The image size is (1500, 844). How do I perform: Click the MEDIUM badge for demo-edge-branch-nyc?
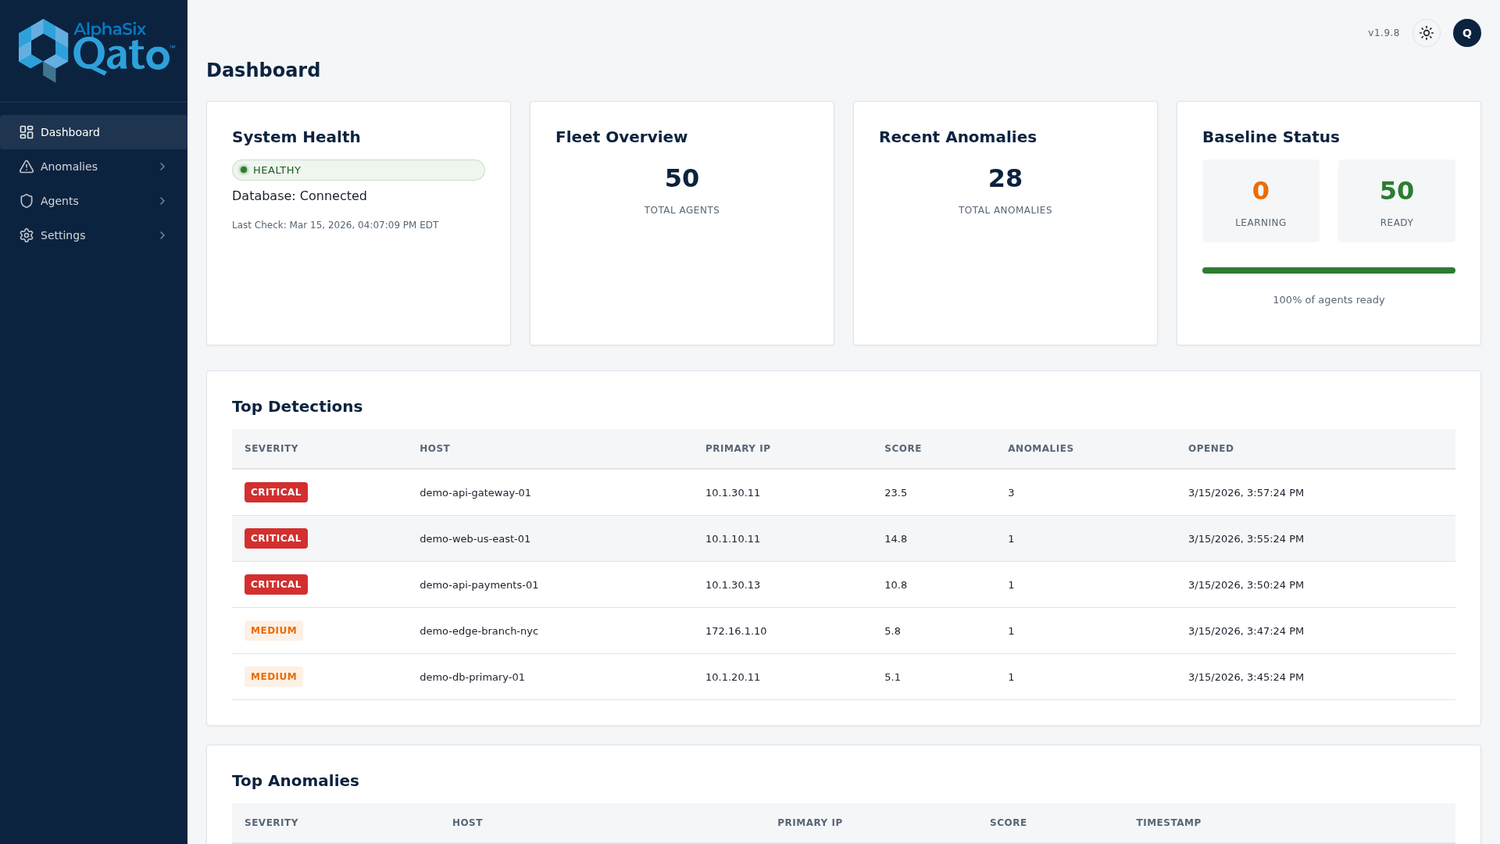pyautogui.click(x=273, y=630)
